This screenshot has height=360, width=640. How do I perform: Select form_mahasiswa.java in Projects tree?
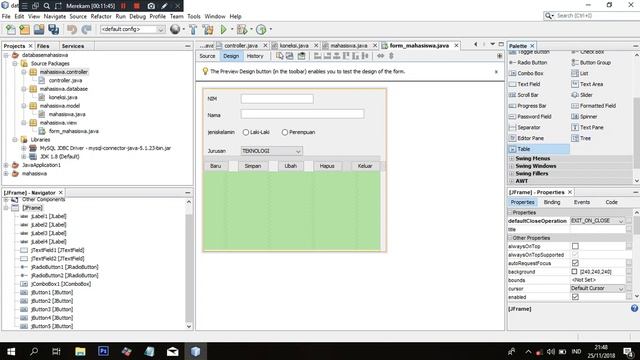click(x=74, y=131)
